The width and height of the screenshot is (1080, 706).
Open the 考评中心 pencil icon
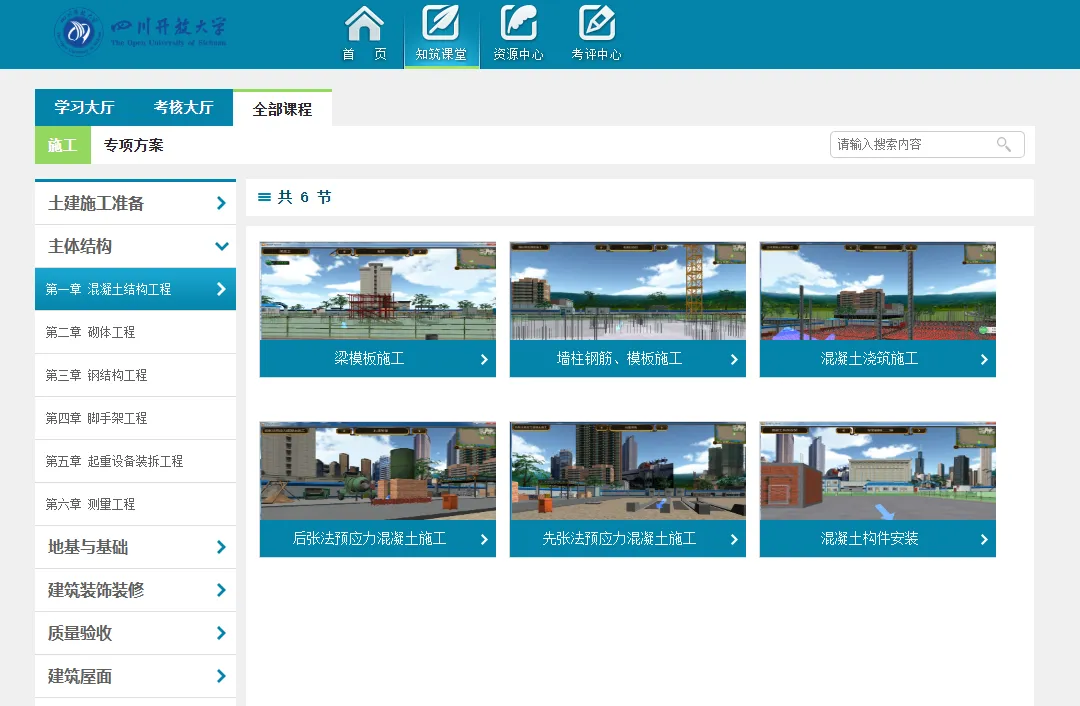coord(596,24)
